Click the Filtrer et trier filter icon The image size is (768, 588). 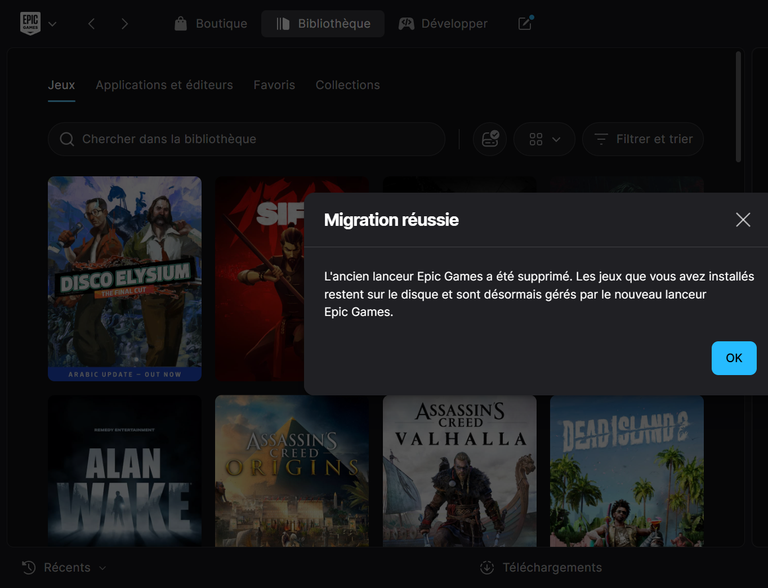point(601,139)
